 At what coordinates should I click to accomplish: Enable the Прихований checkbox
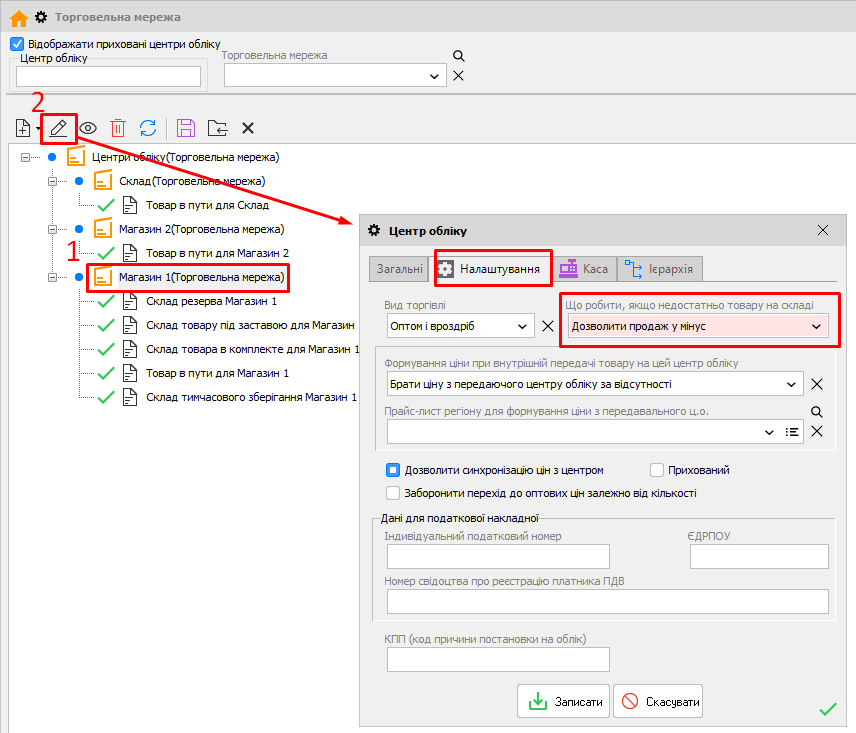tap(657, 470)
